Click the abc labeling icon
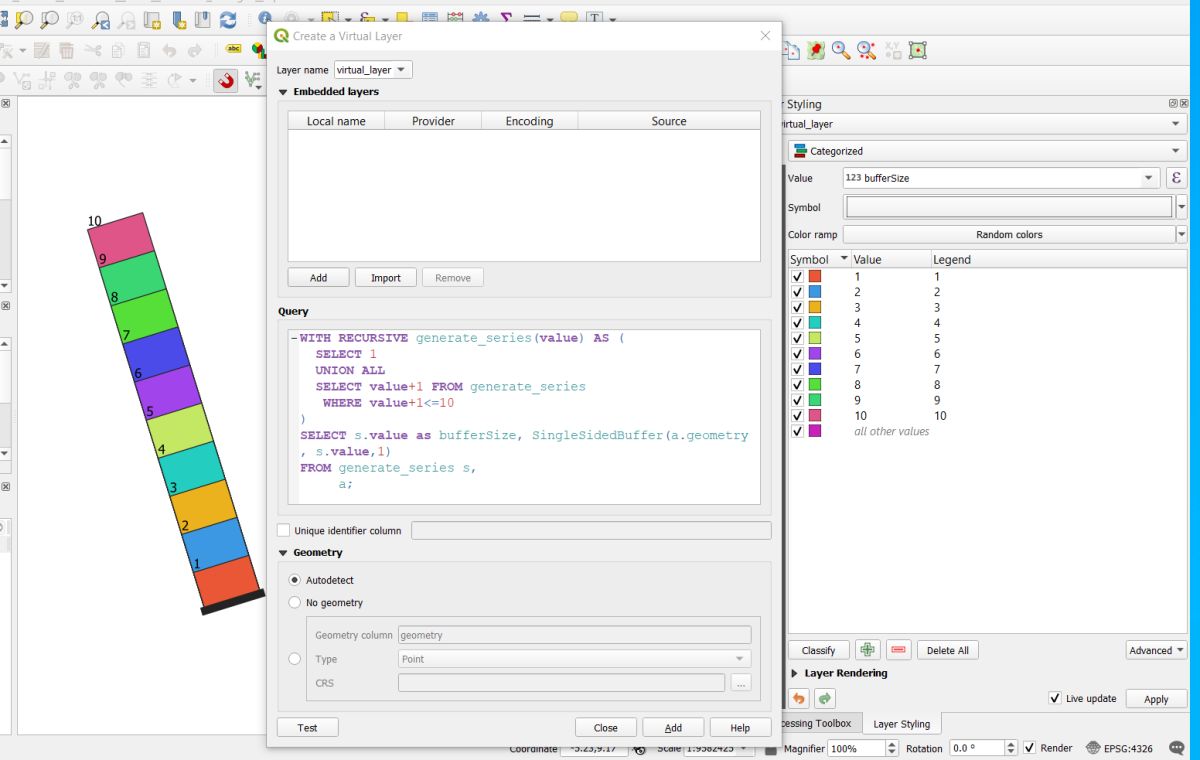This screenshot has height=760, width=1200. click(x=233, y=49)
